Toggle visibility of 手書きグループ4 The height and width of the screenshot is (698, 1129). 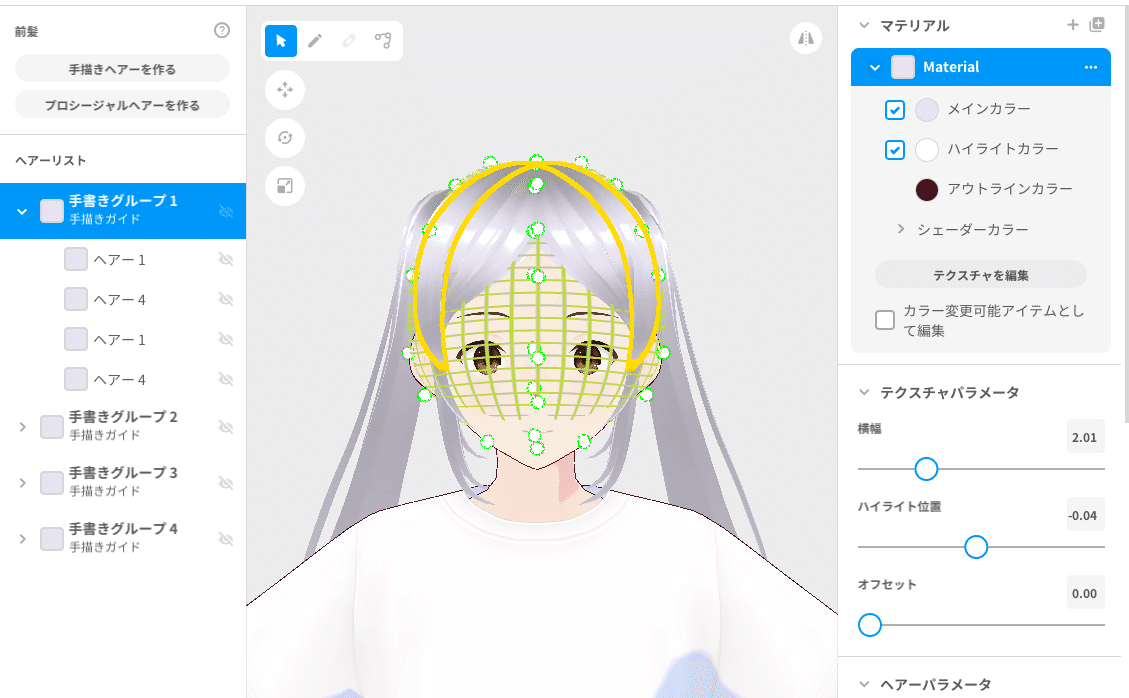226,540
